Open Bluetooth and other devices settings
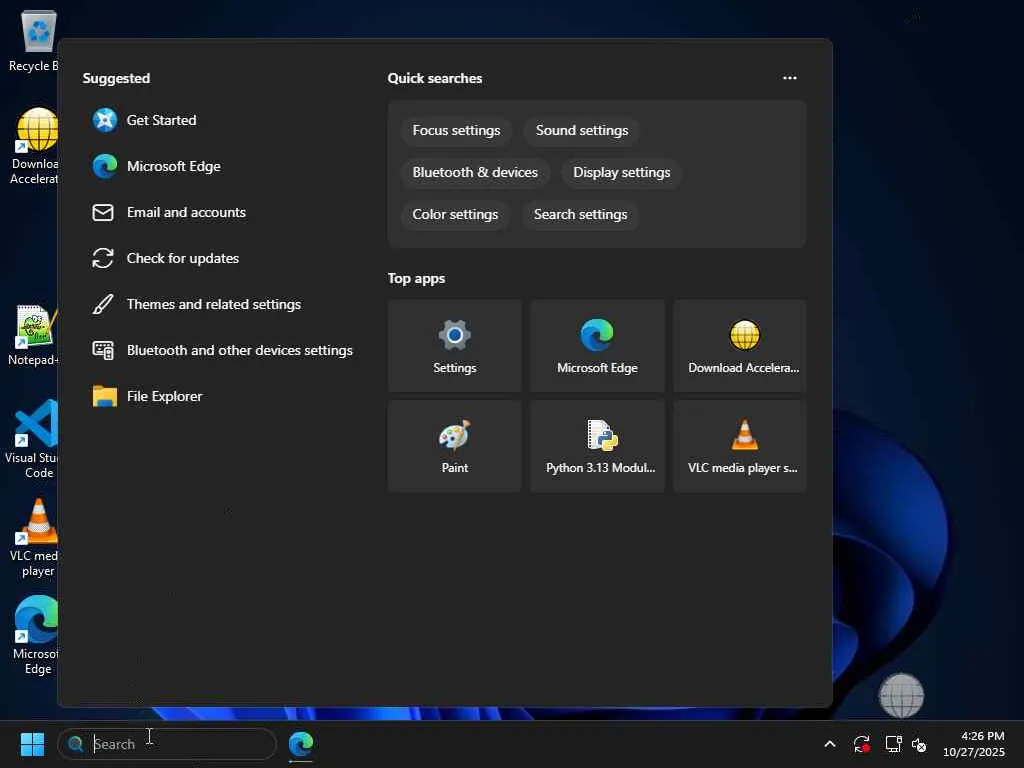The width and height of the screenshot is (1024, 768). [223, 351]
